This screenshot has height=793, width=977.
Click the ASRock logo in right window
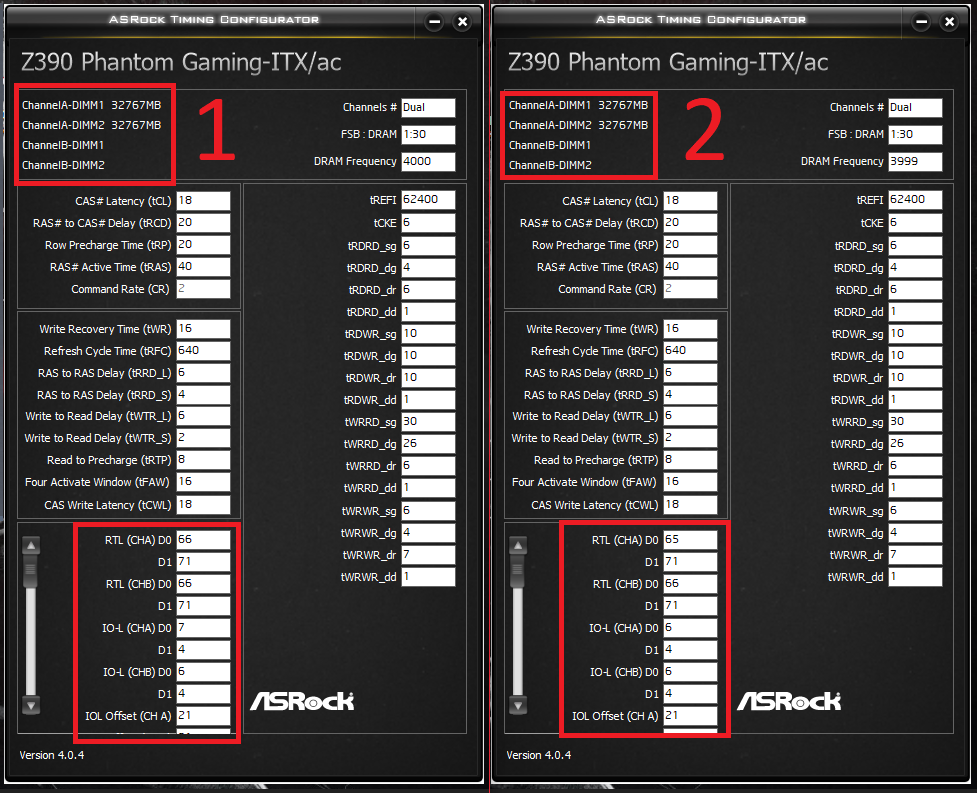click(x=789, y=701)
